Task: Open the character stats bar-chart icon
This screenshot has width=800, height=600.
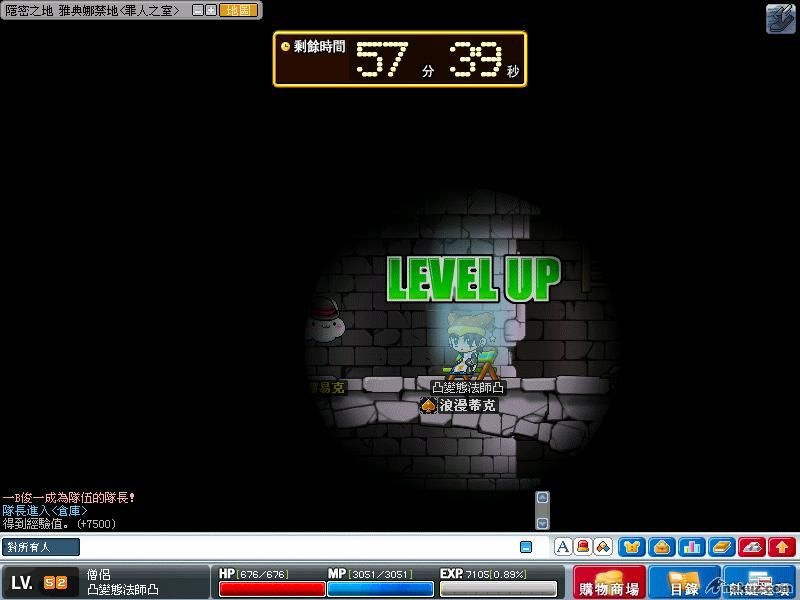Action: click(692, 547)
